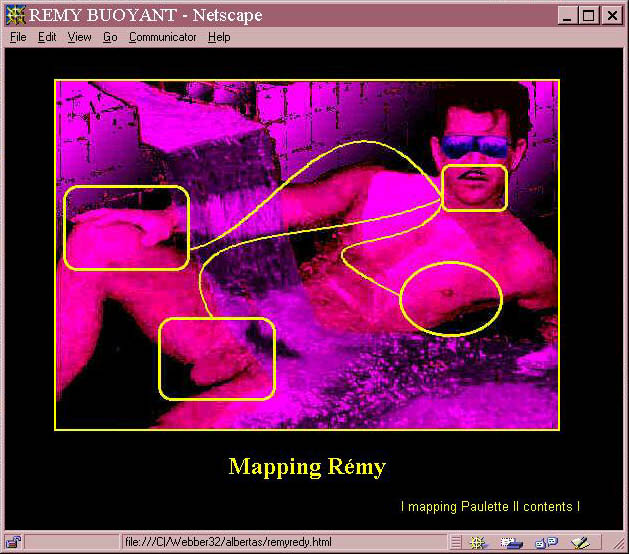Open the View menu
The width and height of the screenshot is (629, 554).
[x=79, y=37]
